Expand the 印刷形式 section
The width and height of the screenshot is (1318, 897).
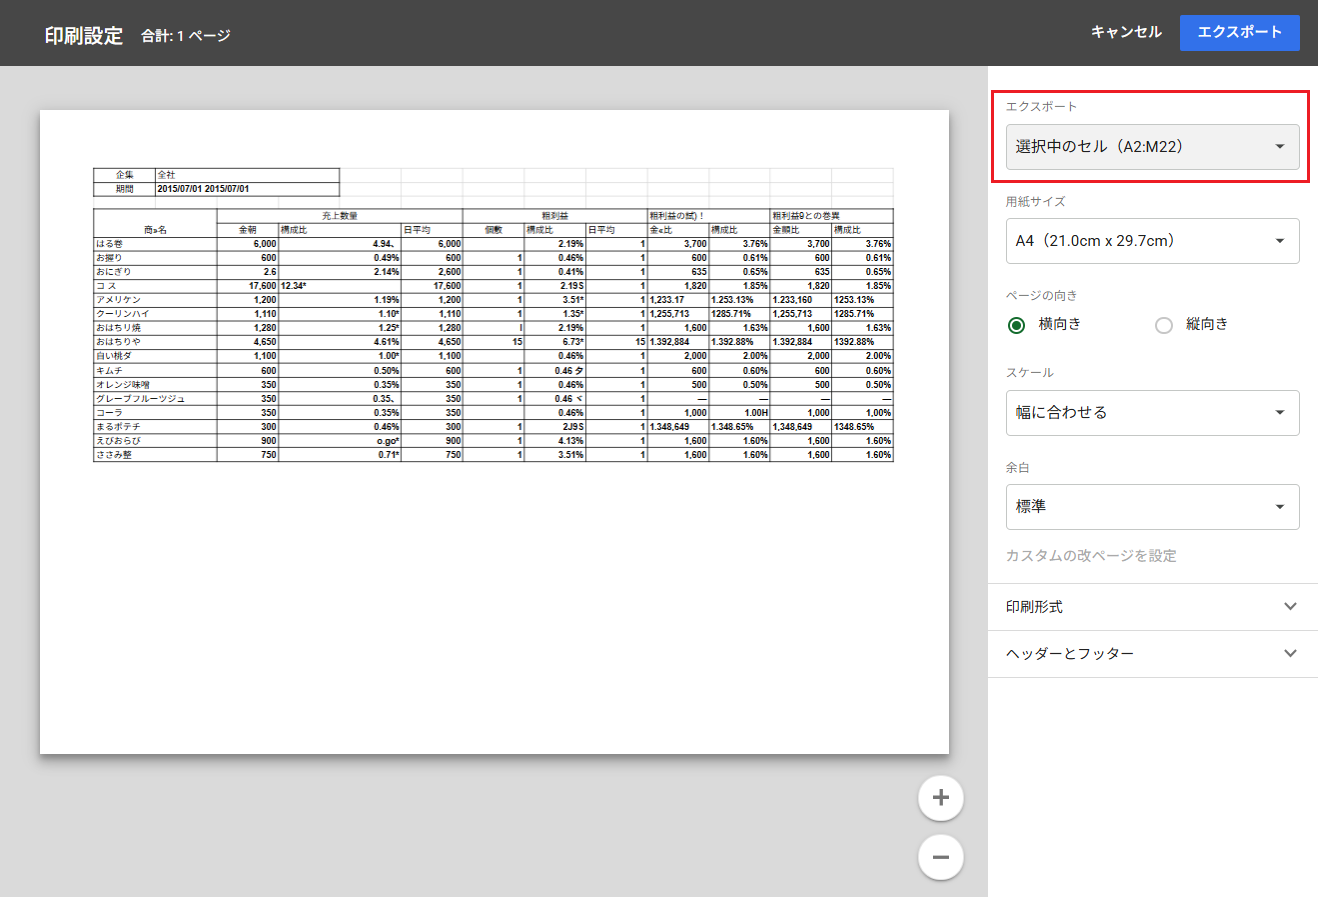[x=1152, y=607]
